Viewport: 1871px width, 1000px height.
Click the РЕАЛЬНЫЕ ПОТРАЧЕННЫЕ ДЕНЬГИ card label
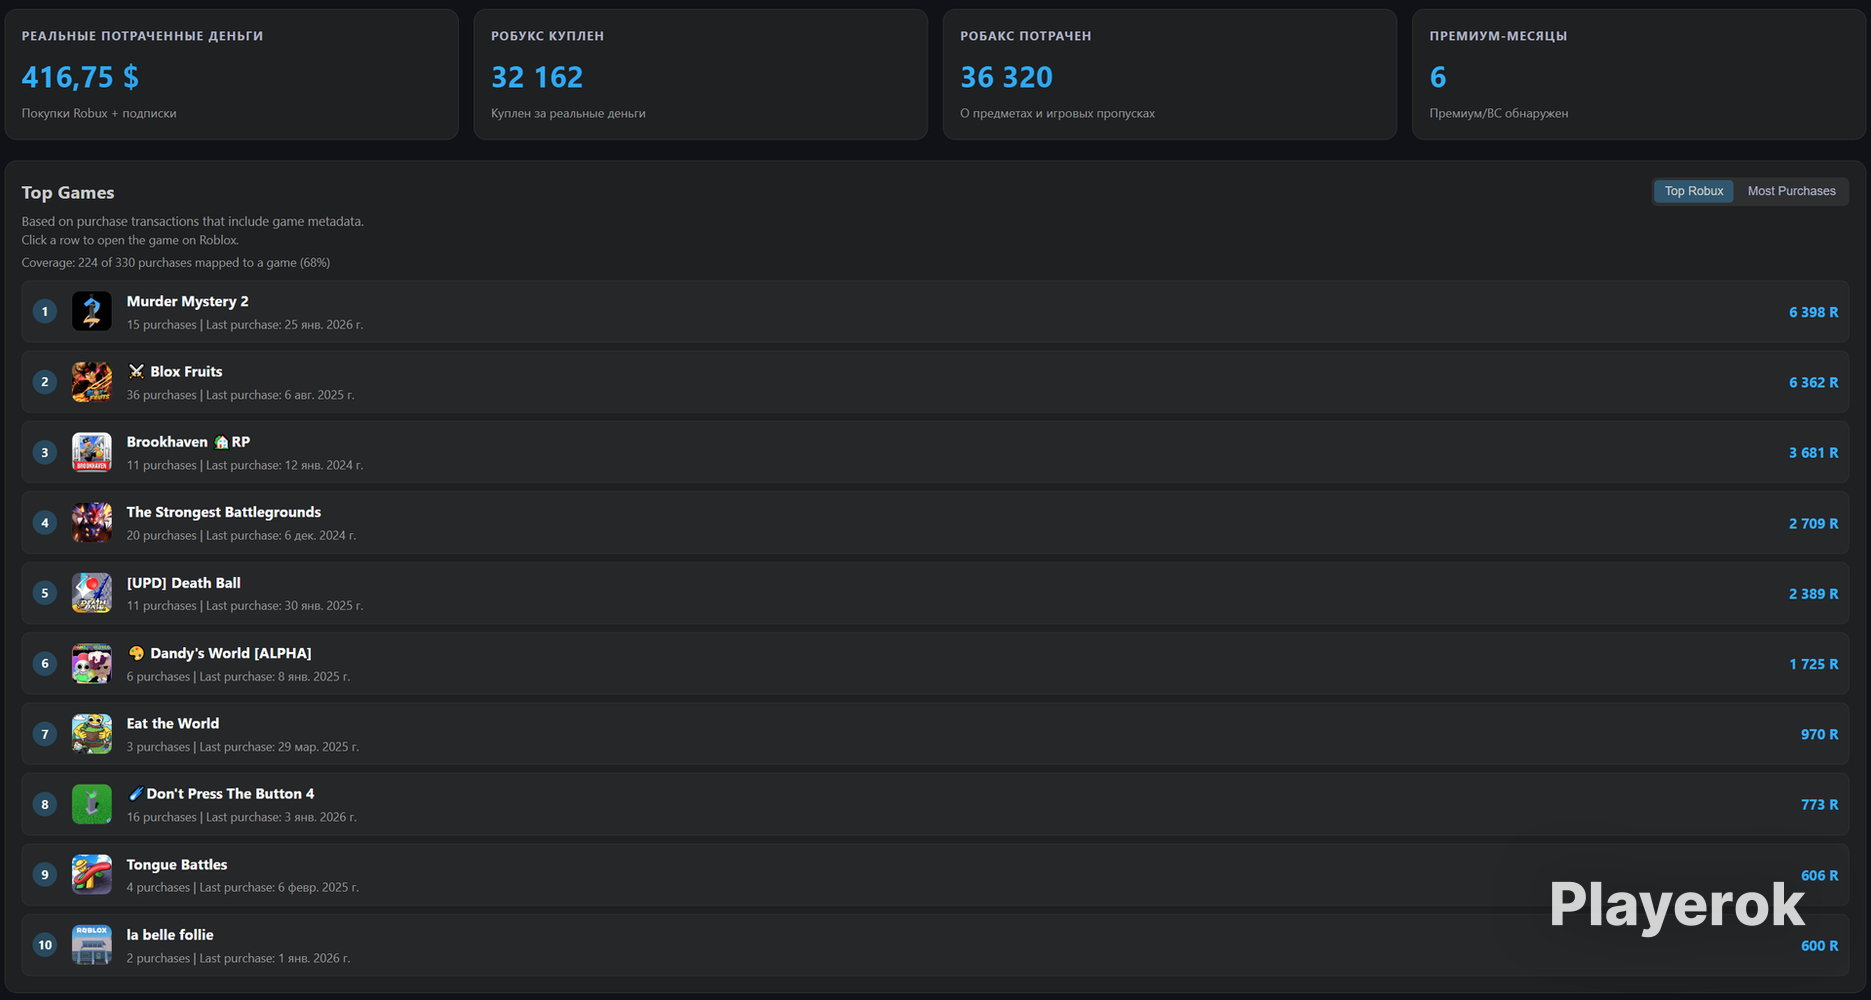[142, 36]
